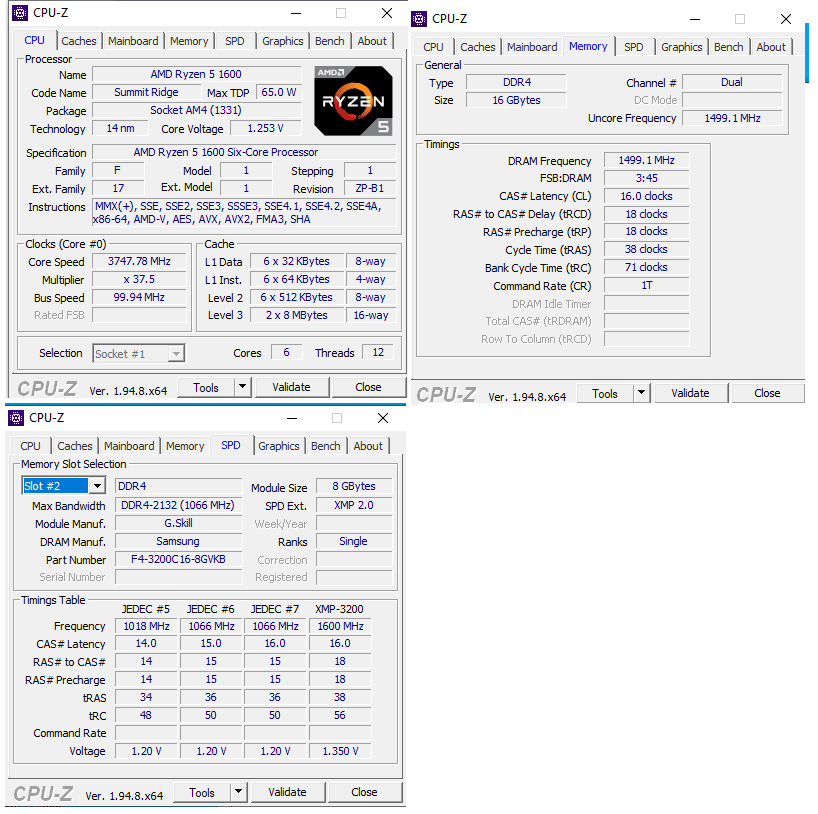Click the AMD Ryzen 5 logo image

[353, 101]
